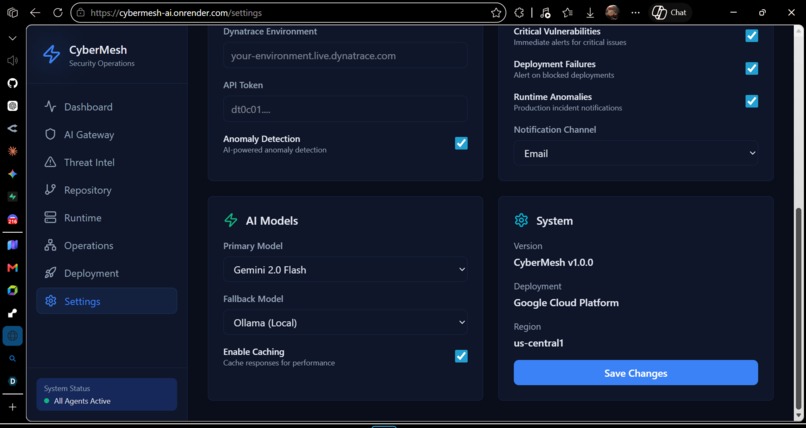
Task: Open GitHub from the browser sidebar
Action: click(13, 83)
